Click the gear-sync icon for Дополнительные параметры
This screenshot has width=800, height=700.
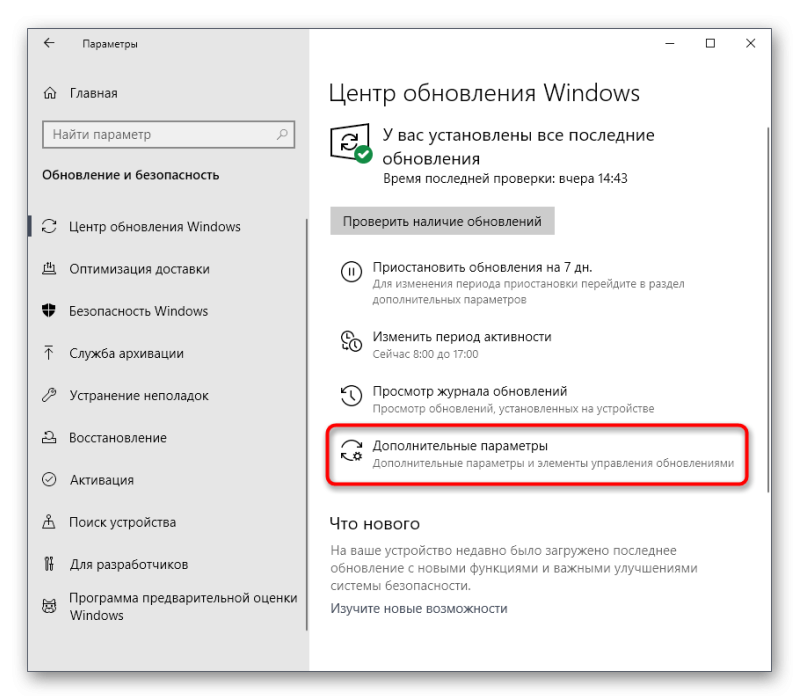pos(352,451)
